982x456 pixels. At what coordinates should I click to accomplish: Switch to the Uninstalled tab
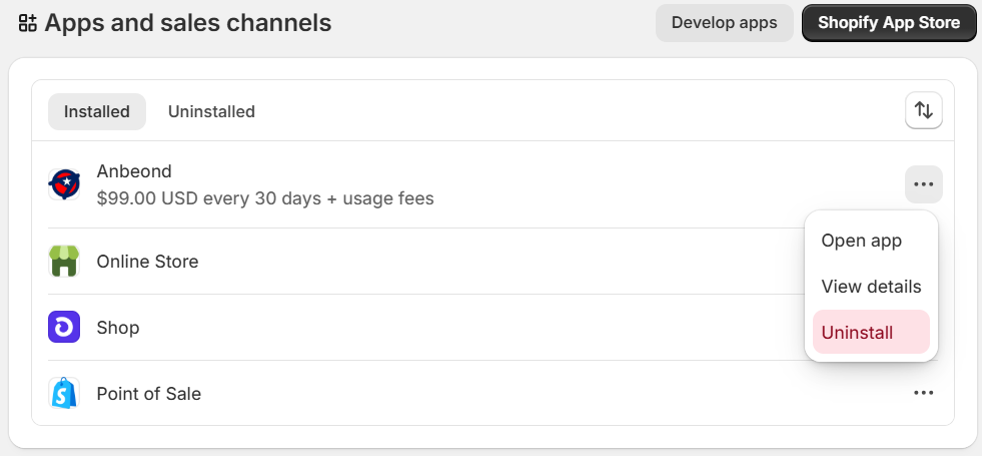211,112
